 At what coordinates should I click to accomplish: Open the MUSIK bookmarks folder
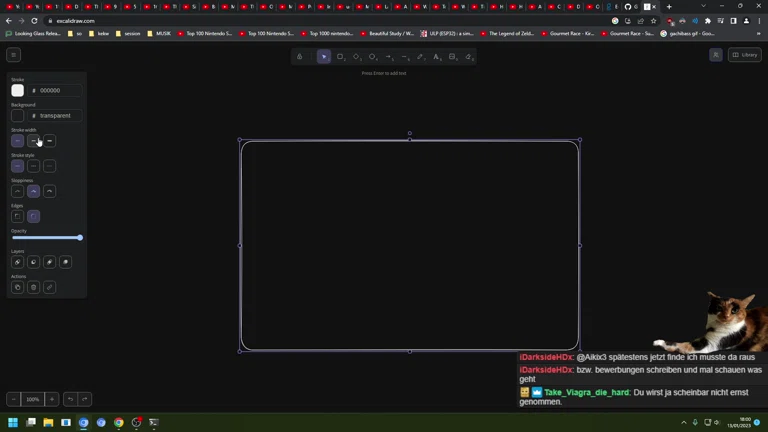tap(159, 34)
